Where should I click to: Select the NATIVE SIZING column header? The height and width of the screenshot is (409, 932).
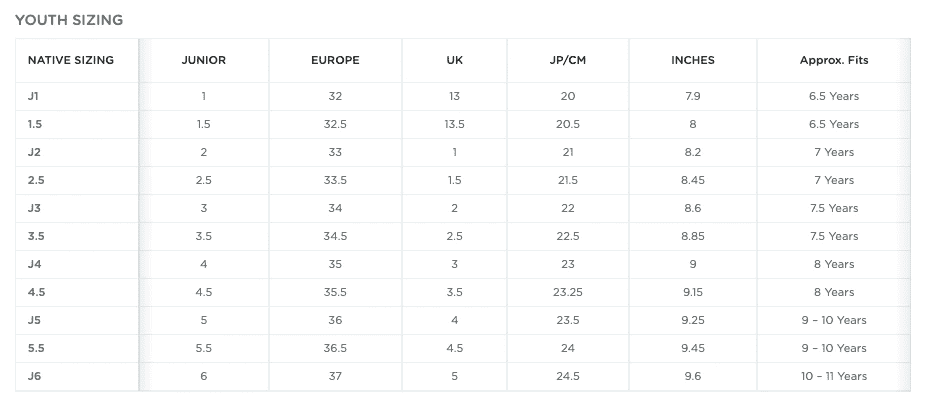[x=71, y=60]
